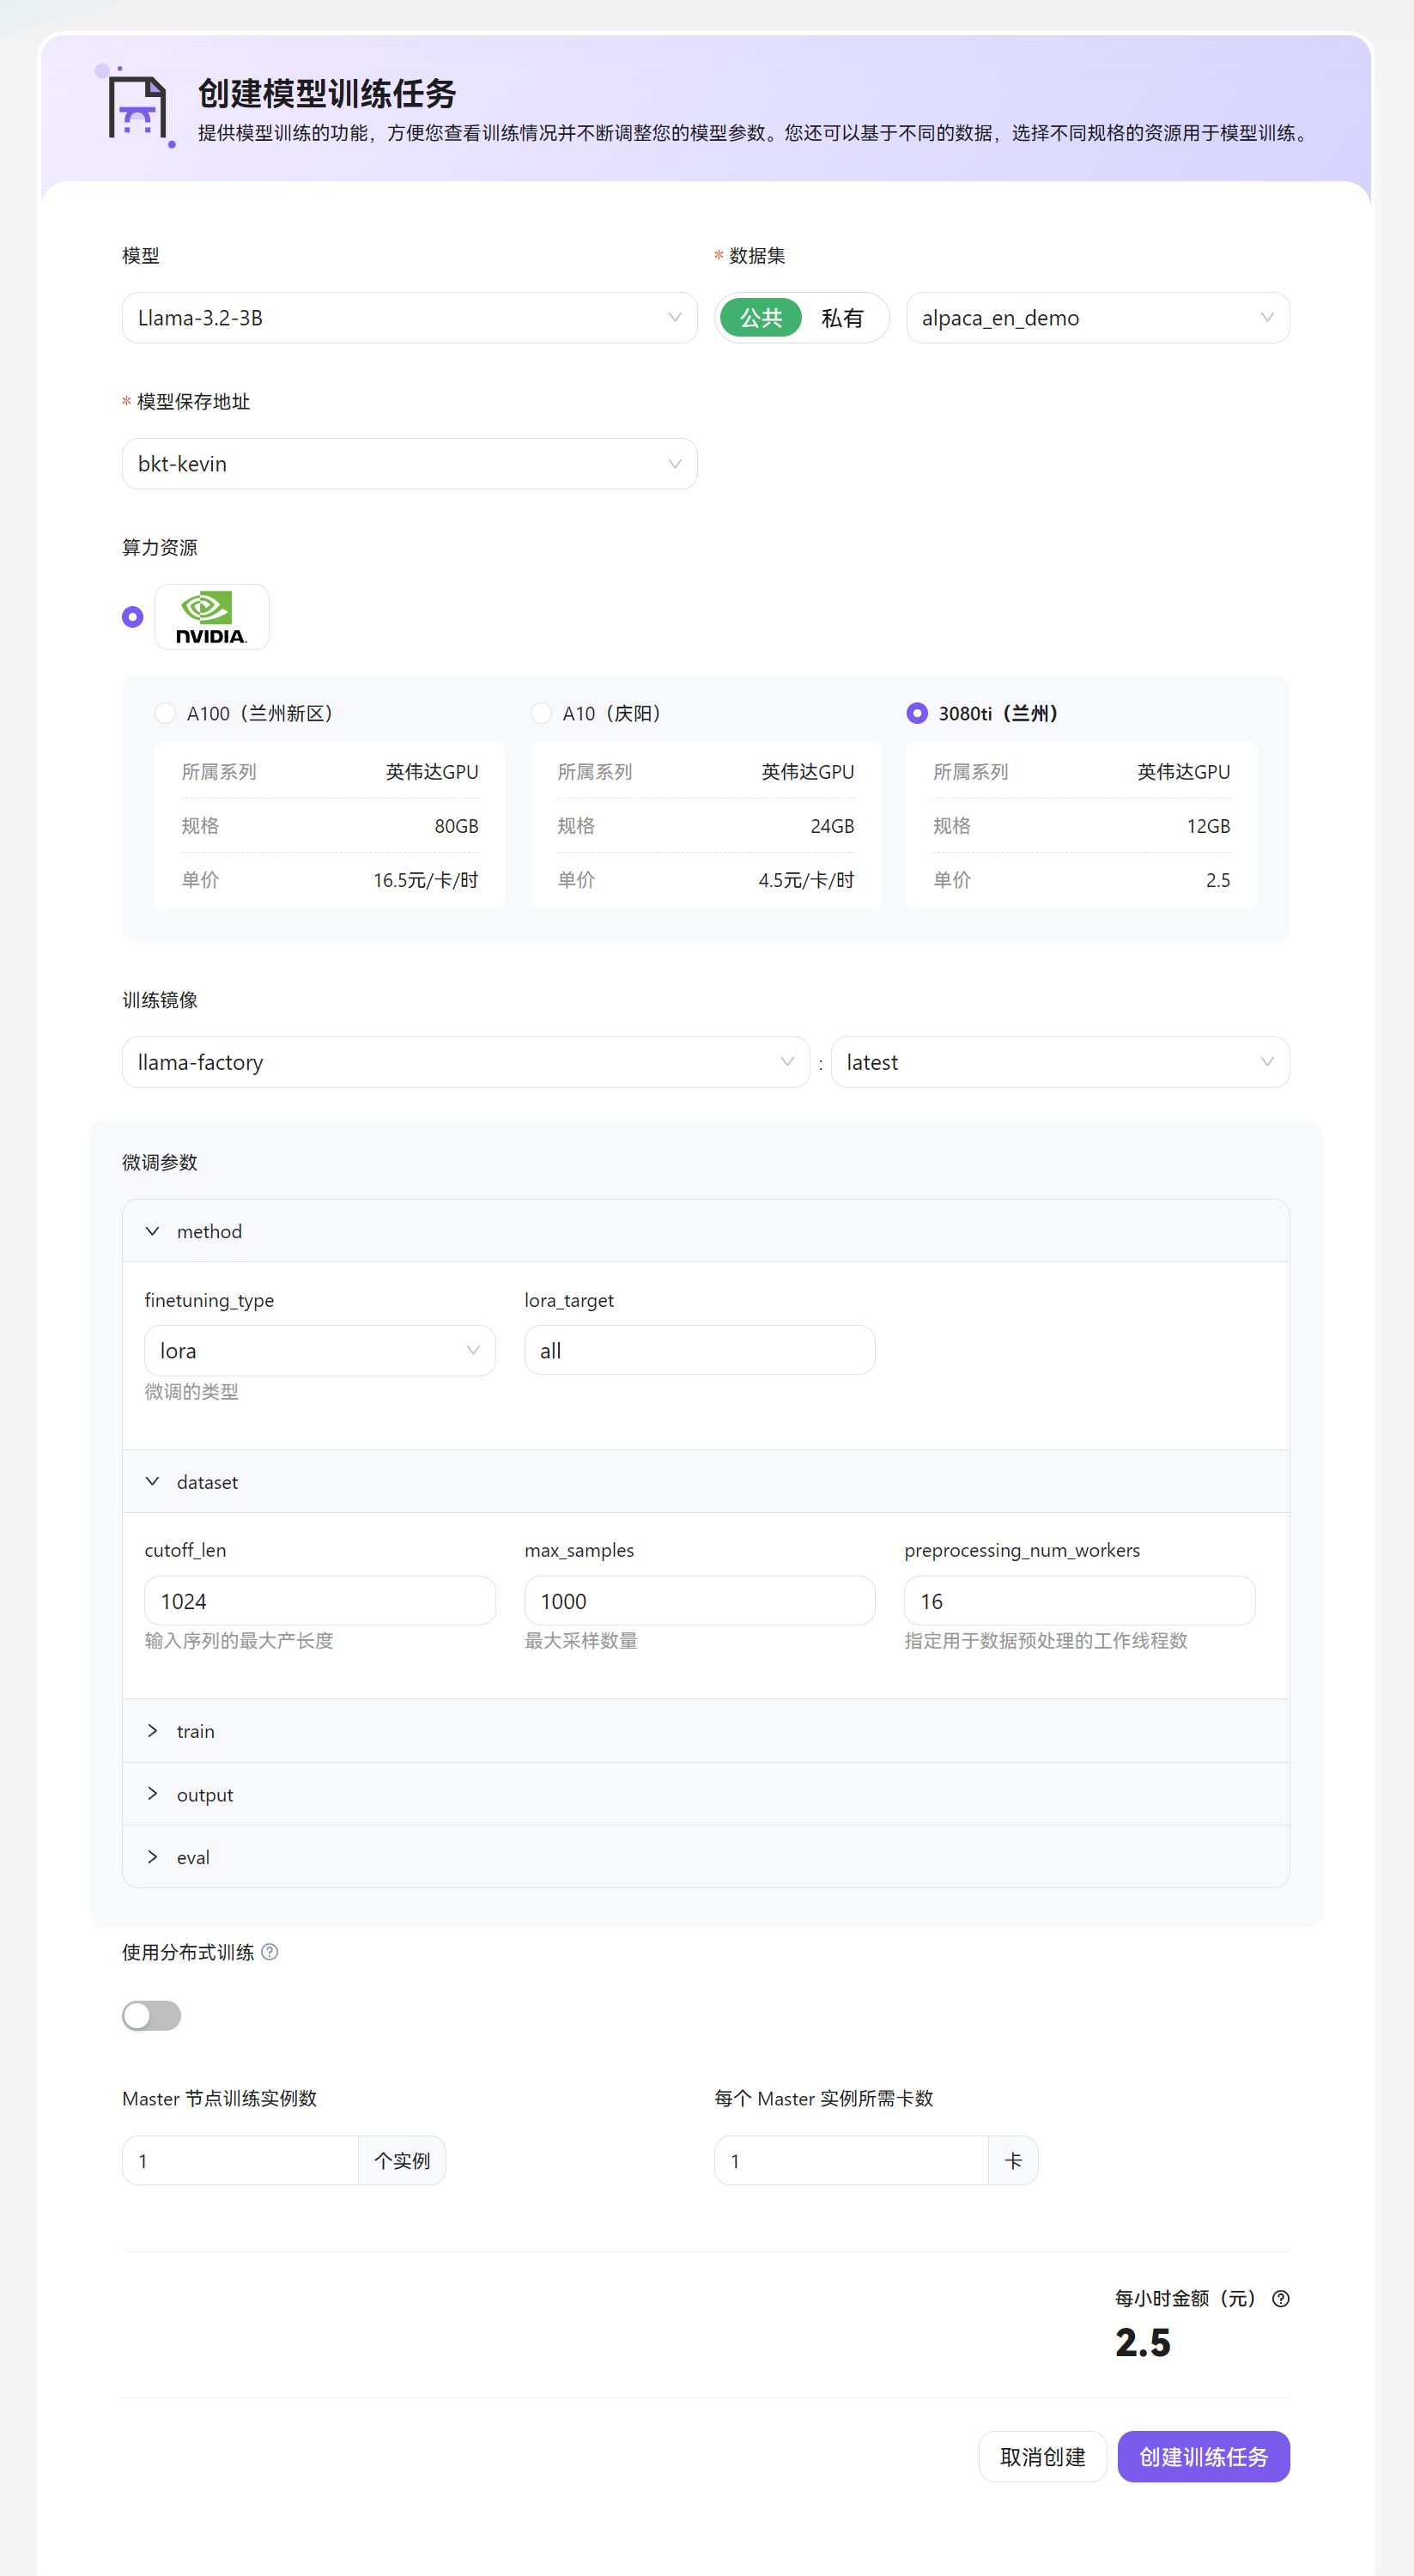
Task: Open the finetuning_type lora dropdown
Action: [320, 1350]
